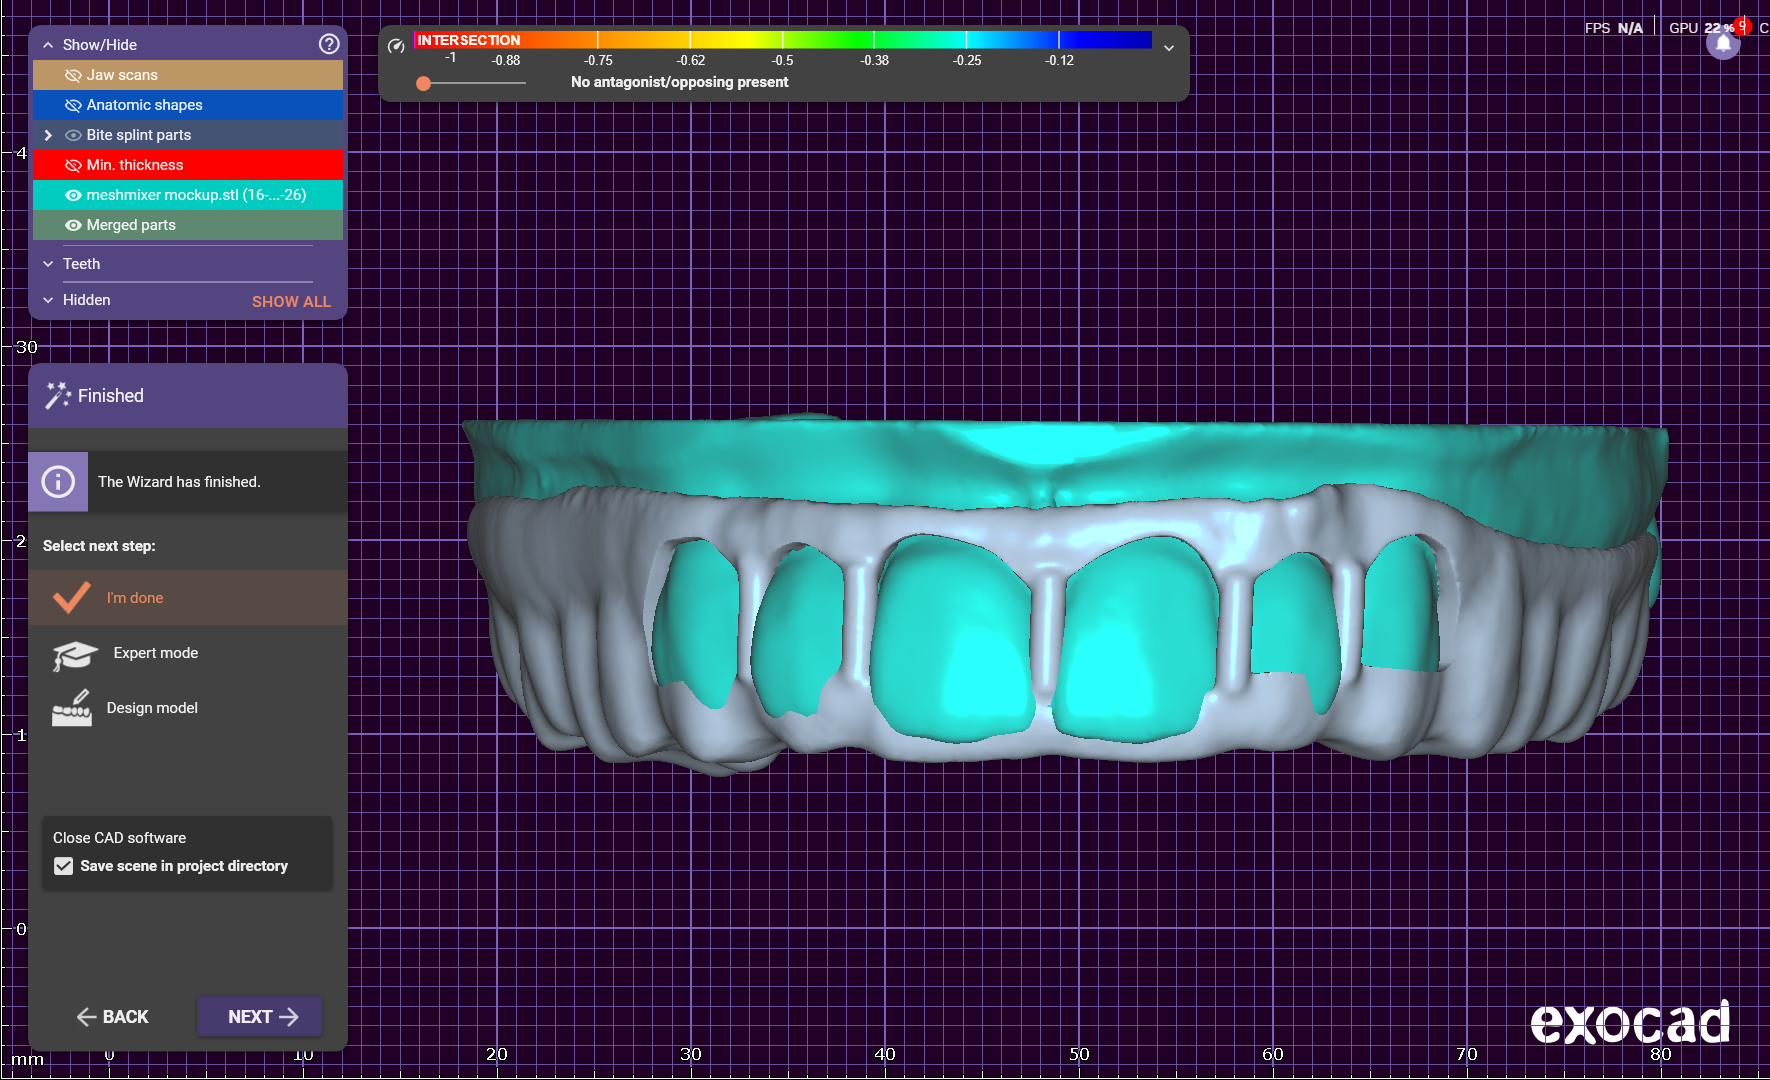This screenshot has width=1770, height=1080.
Task: Click the notification bell icon
Action: tap(1723, 44)
